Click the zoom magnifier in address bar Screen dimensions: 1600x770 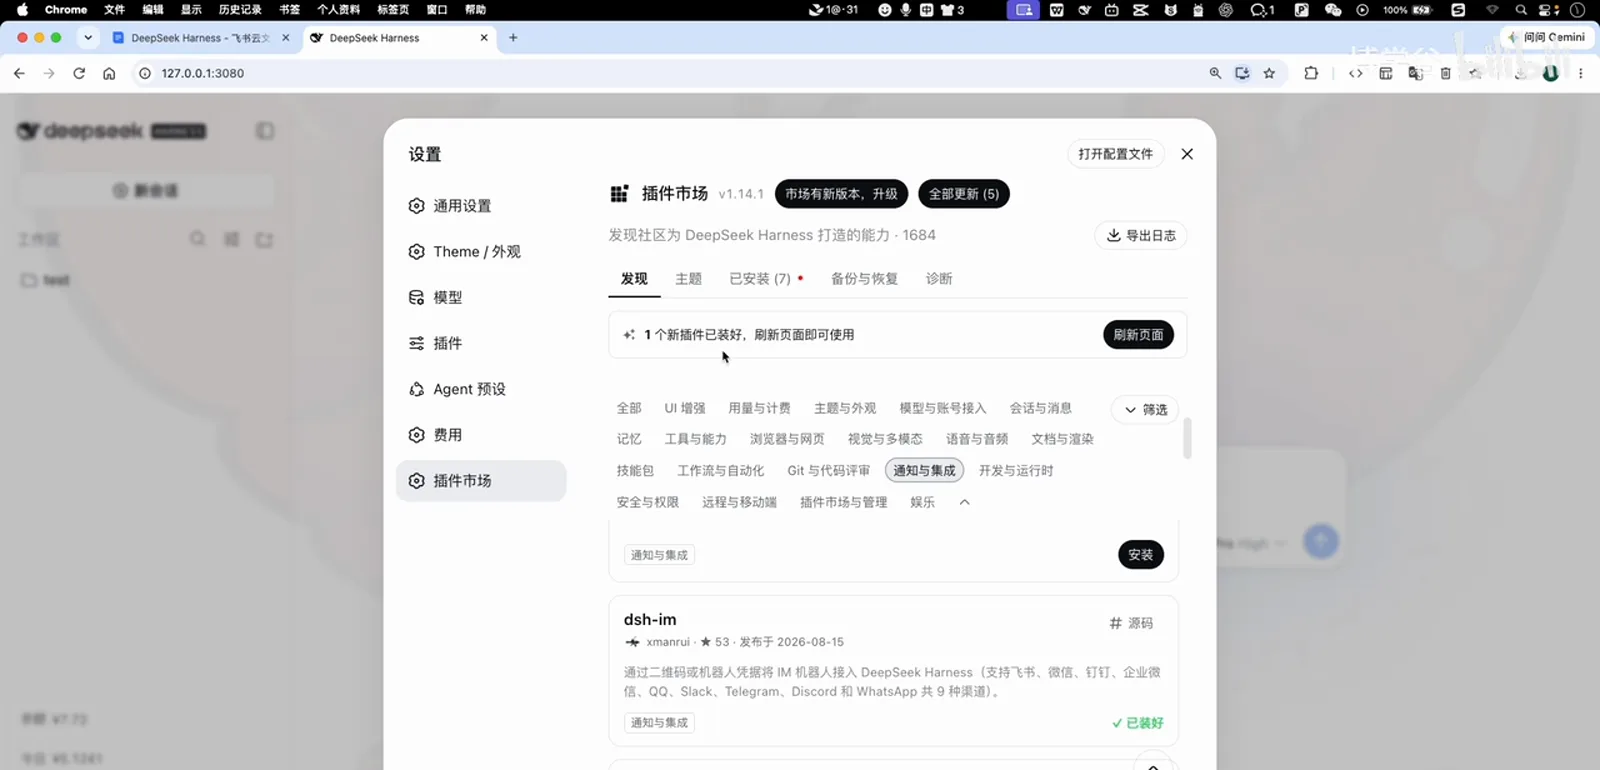coord(1215,73)
